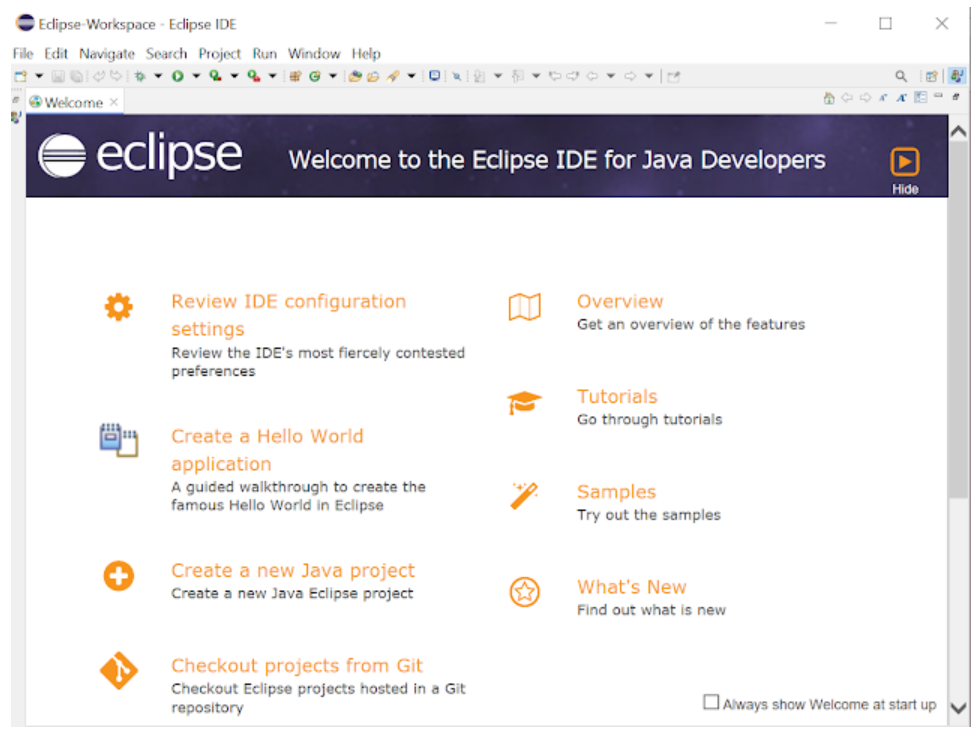Open the What's New link

(x=631, y=587)
